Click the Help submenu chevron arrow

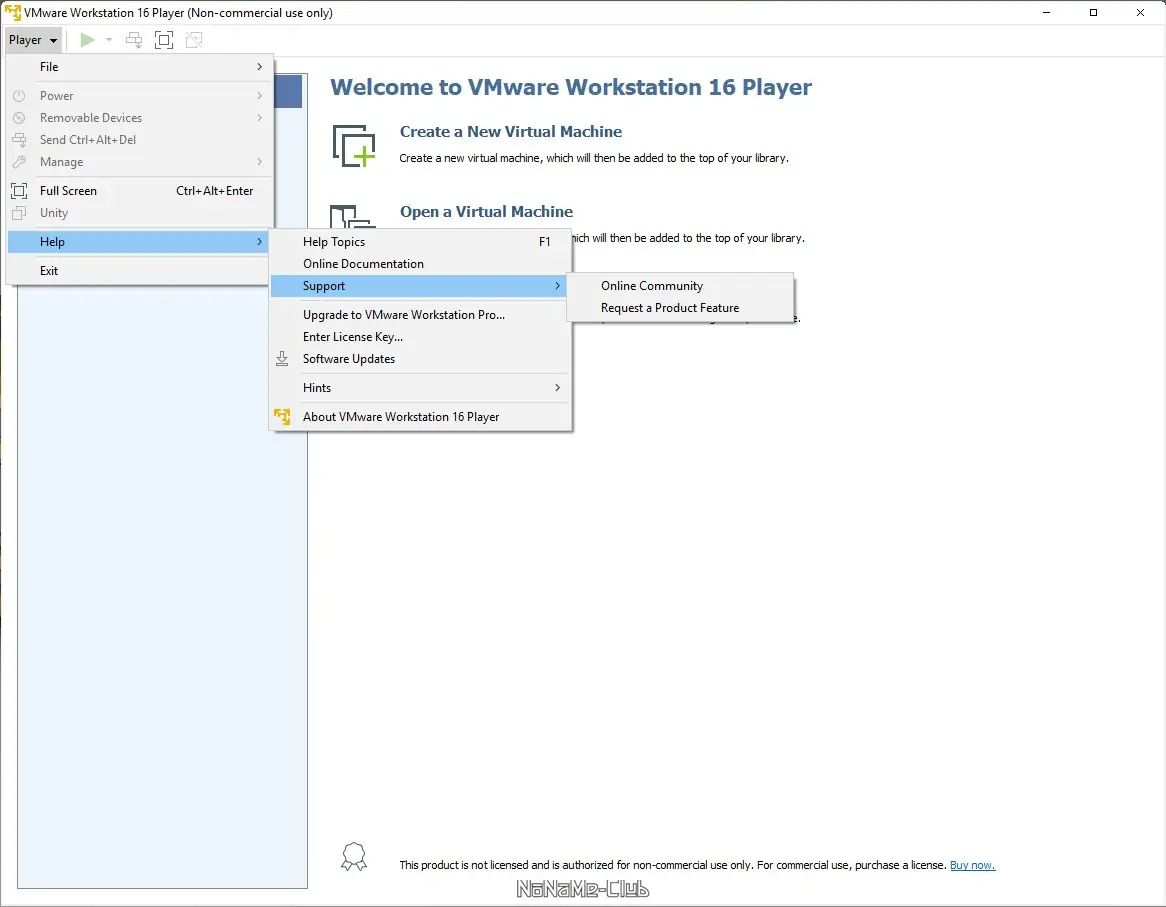tap(260, 242)
